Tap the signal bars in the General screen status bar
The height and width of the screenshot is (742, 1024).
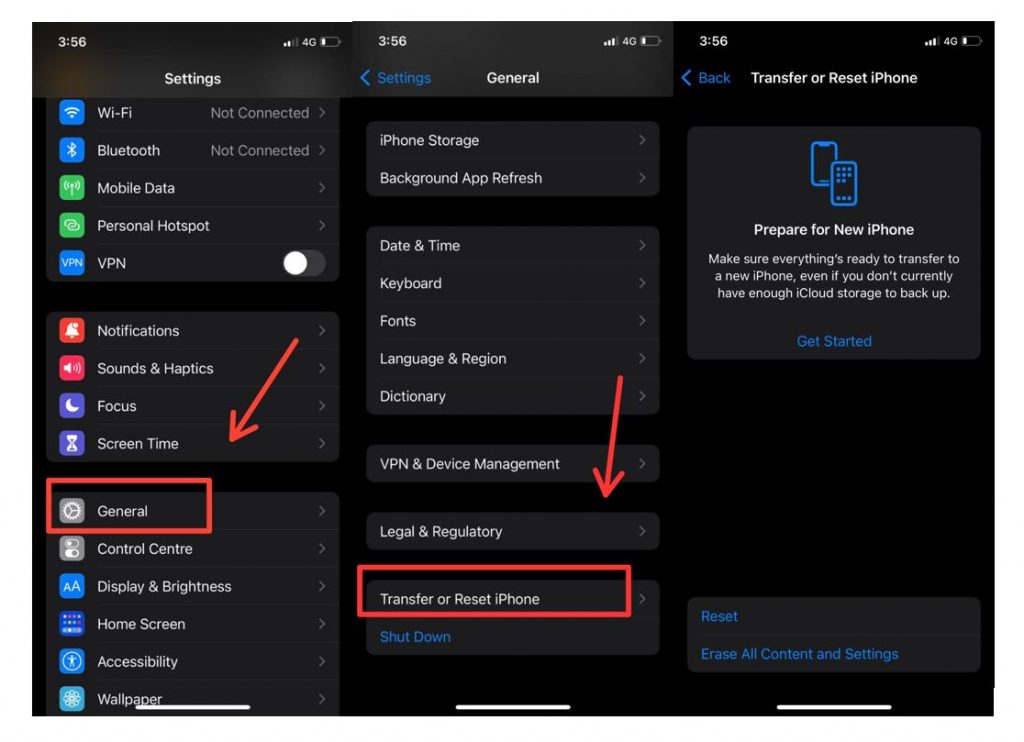point(610,41)
